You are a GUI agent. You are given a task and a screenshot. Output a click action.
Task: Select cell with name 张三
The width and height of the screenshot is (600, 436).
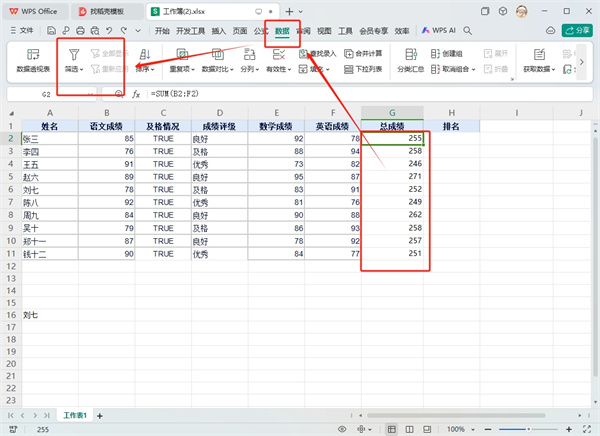(50, 139)
